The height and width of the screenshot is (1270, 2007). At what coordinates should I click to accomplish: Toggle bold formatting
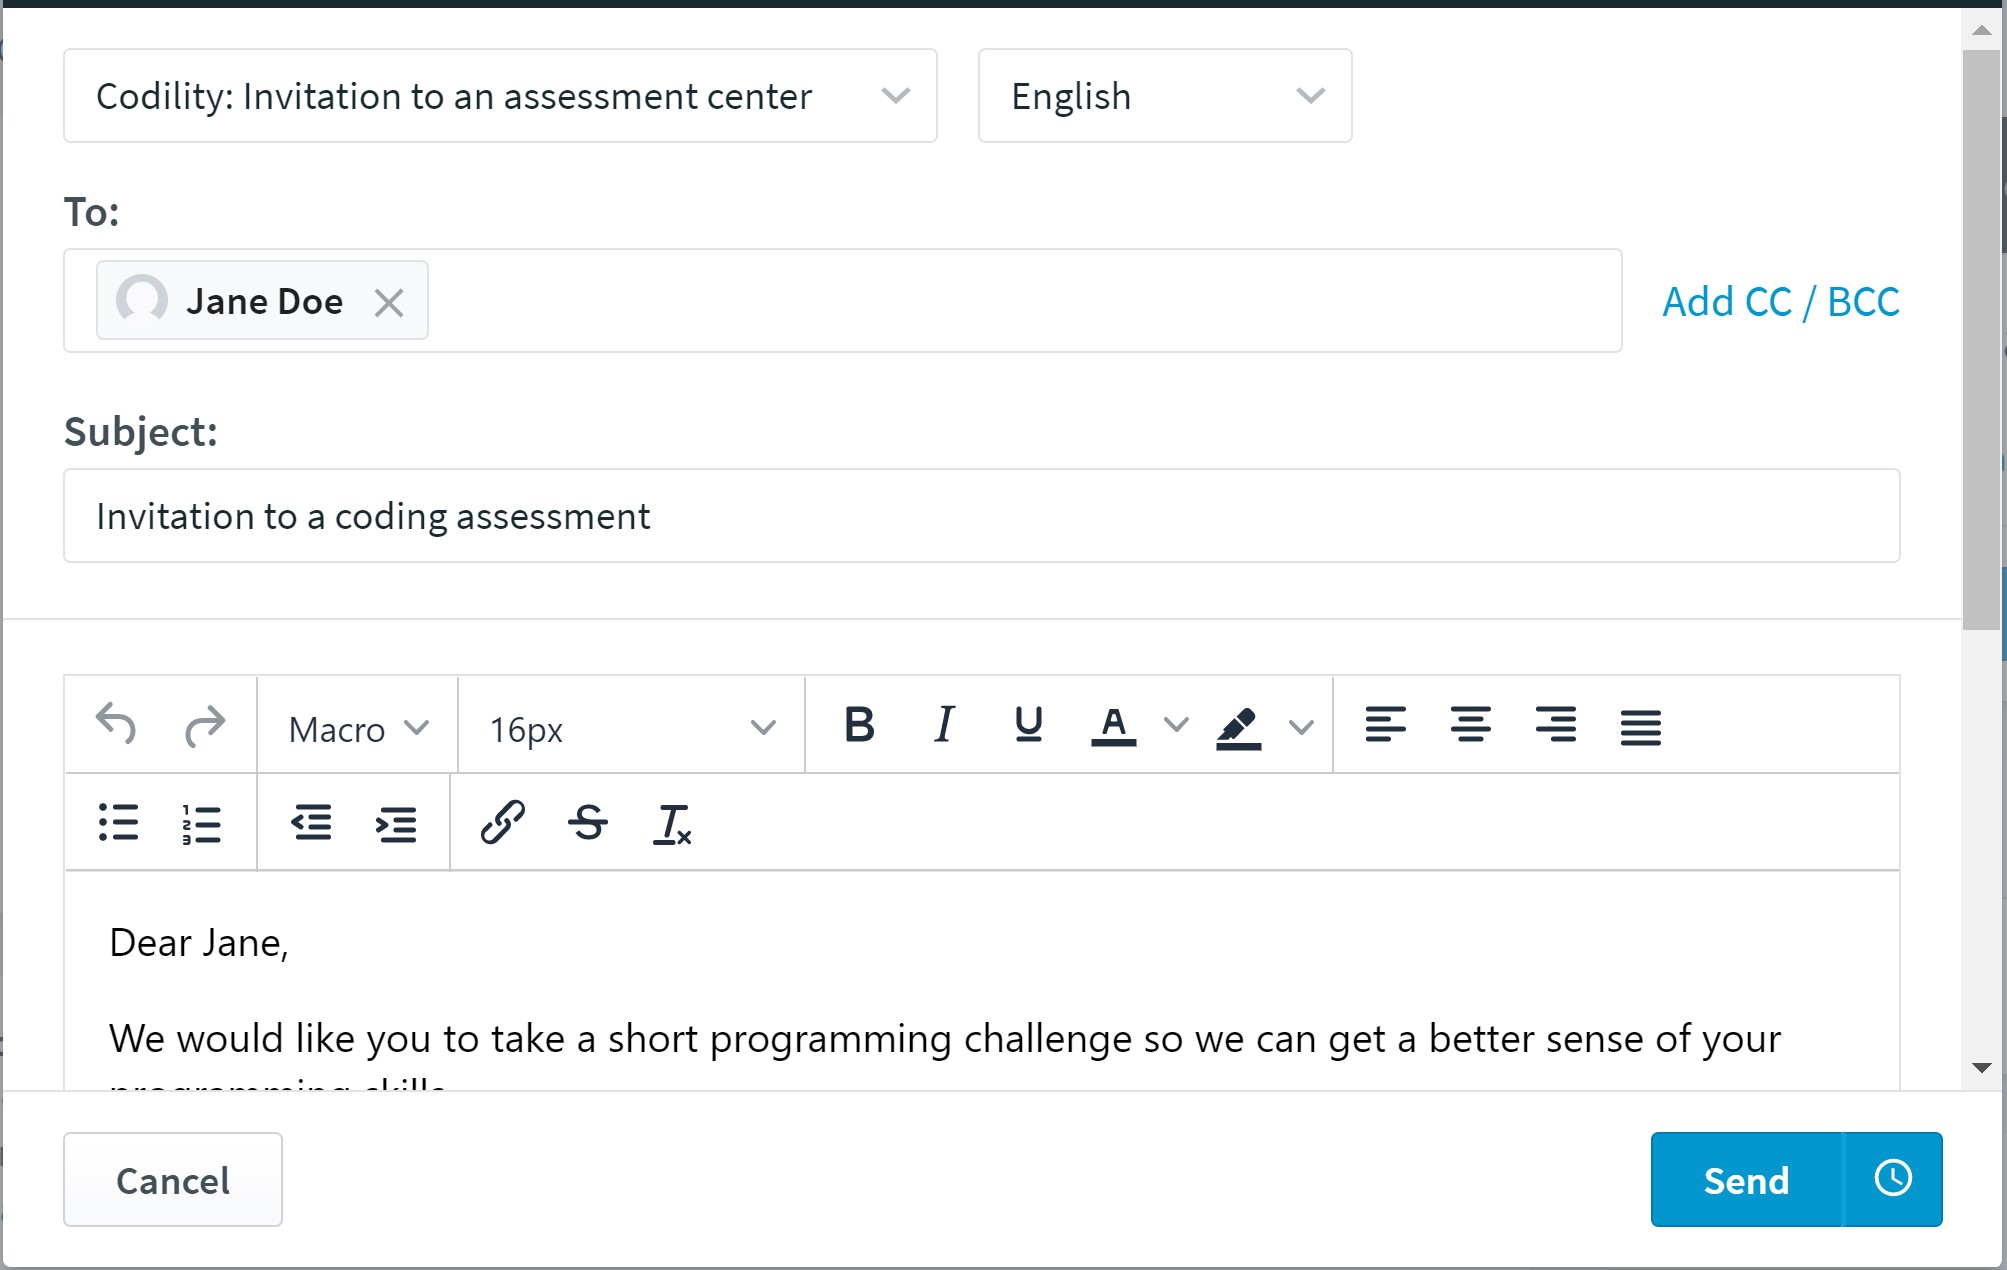tap(859, 725)
